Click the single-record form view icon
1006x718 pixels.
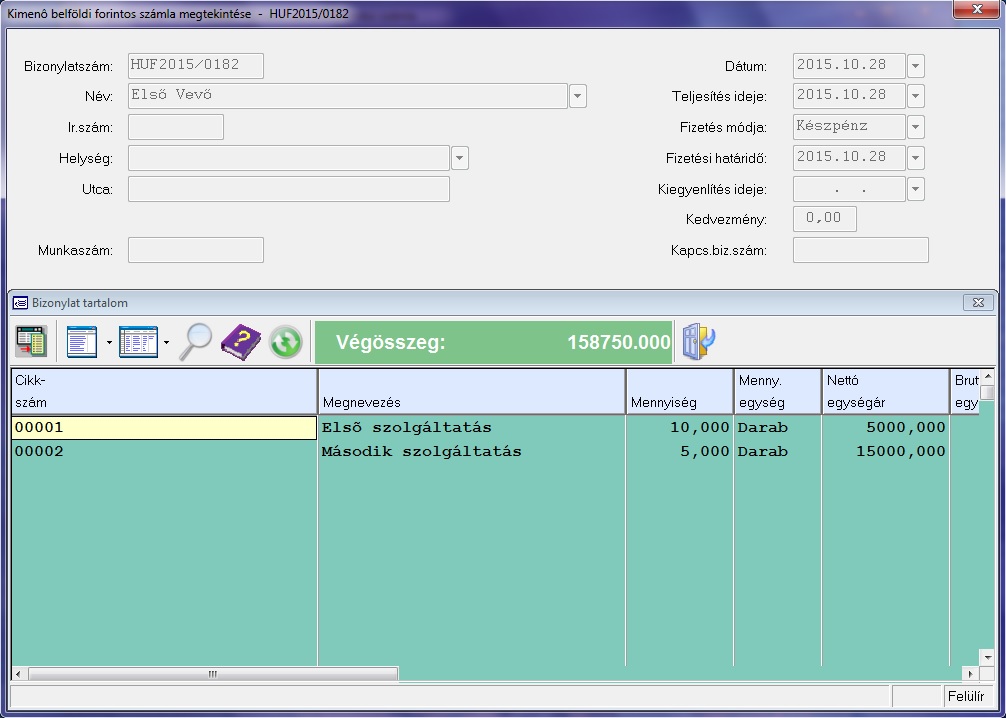pyautogui.click(x=81, y=342)
